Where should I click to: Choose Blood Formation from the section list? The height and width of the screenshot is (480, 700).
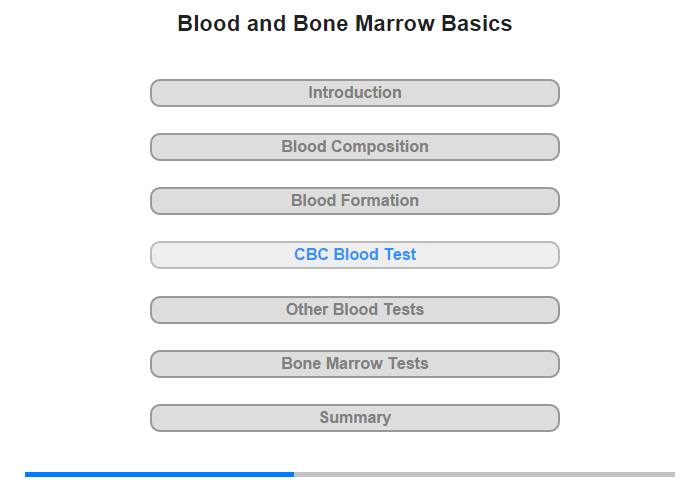coord(355,201)
